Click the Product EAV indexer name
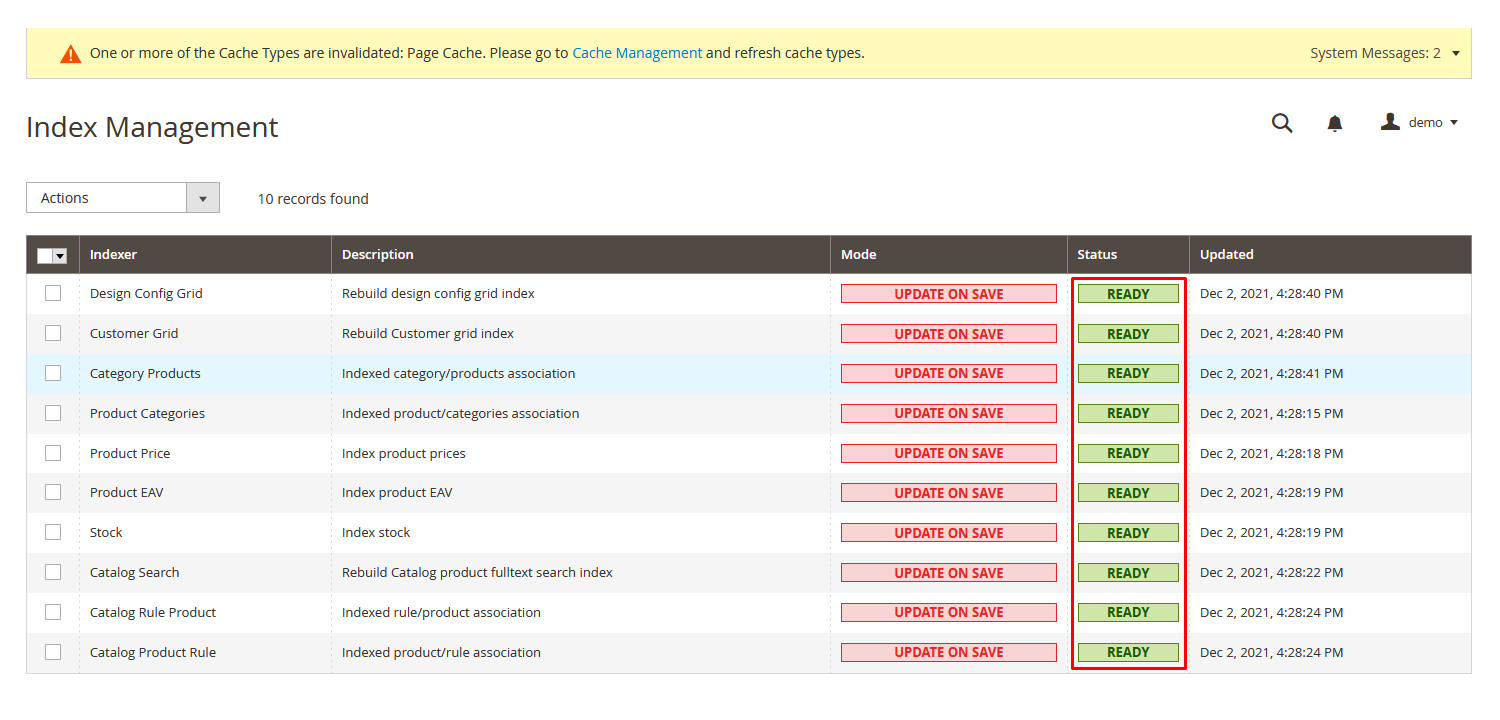The image size is (1500, 720). point(127,493)
